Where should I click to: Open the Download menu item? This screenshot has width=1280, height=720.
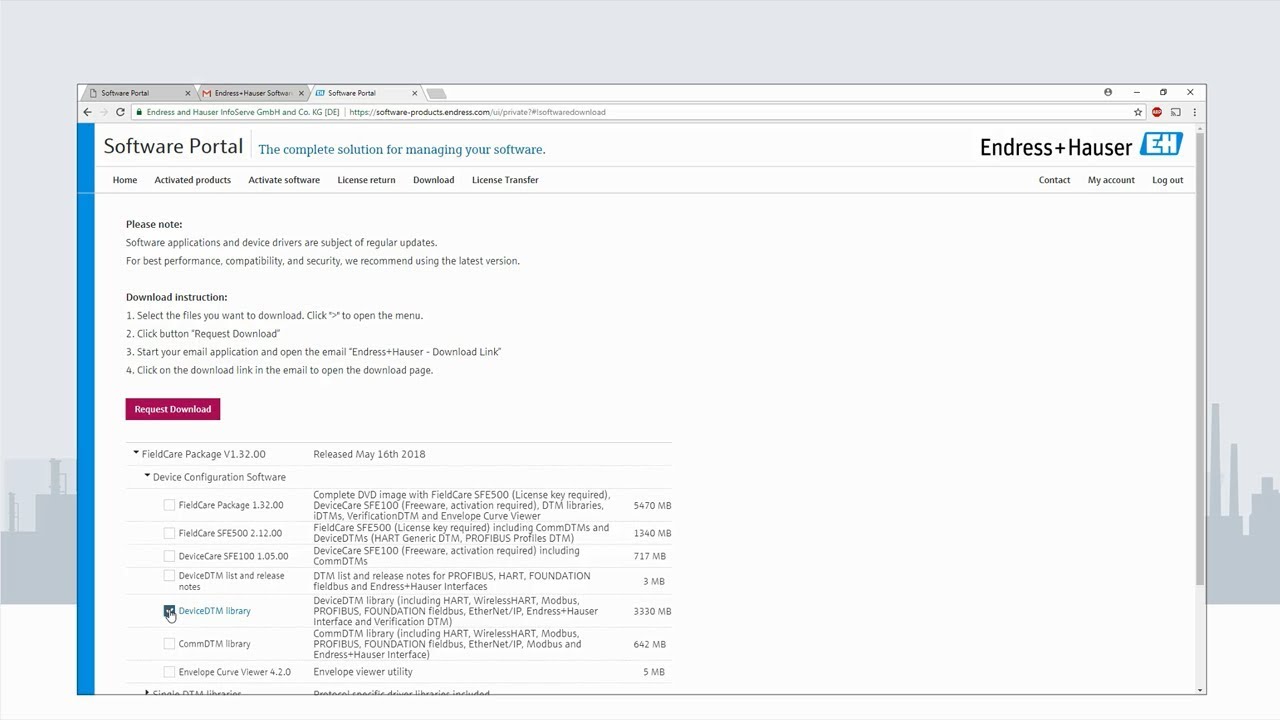433,180
